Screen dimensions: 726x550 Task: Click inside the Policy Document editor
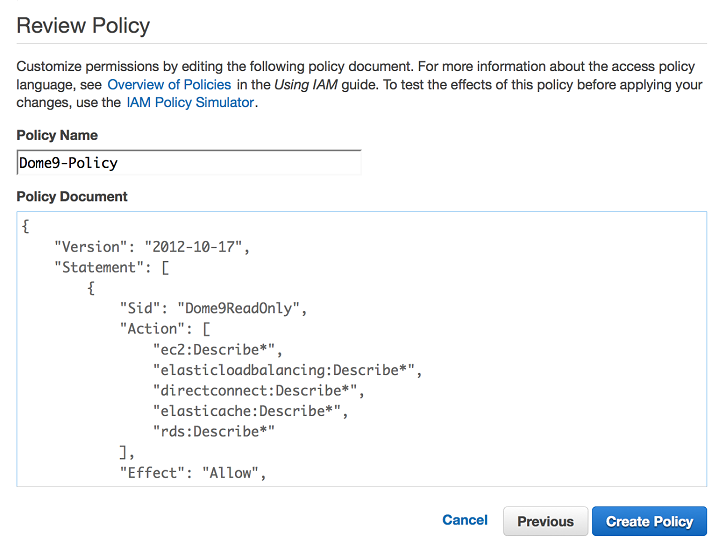tap(362, 349)
